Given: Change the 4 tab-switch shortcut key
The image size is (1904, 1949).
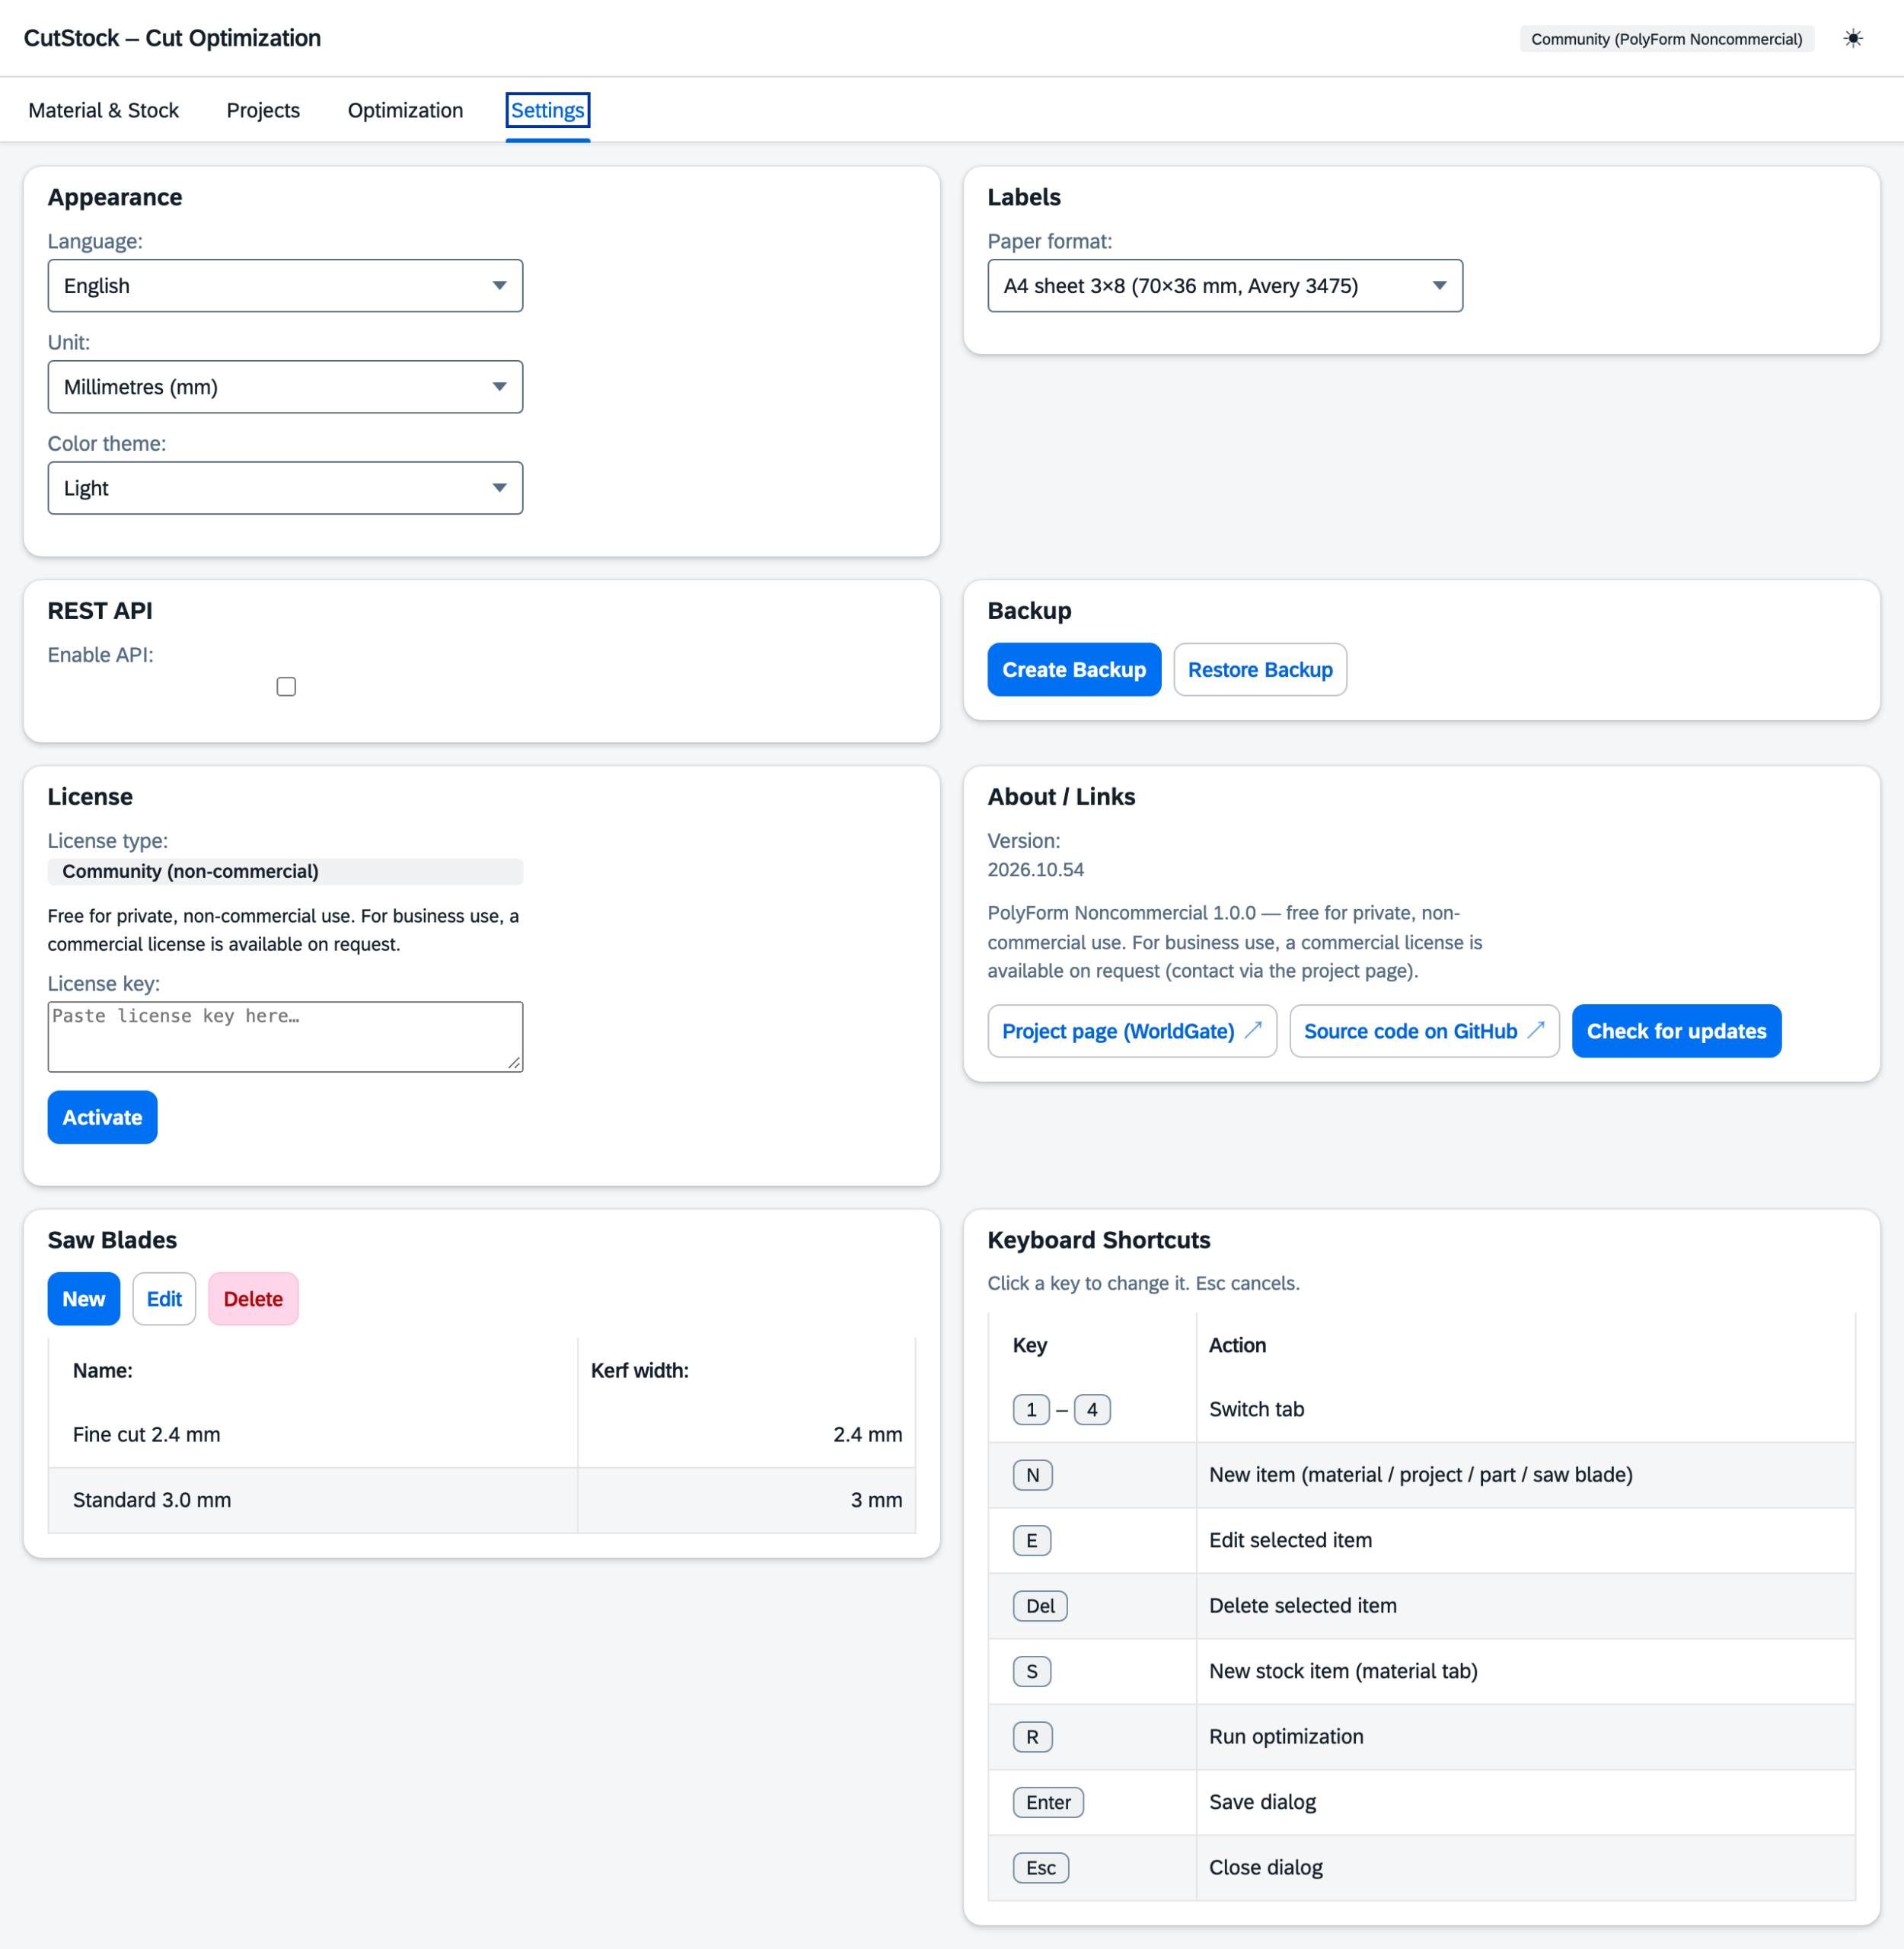Looking at the screenshot, I should click(x=1092, y=1410).
